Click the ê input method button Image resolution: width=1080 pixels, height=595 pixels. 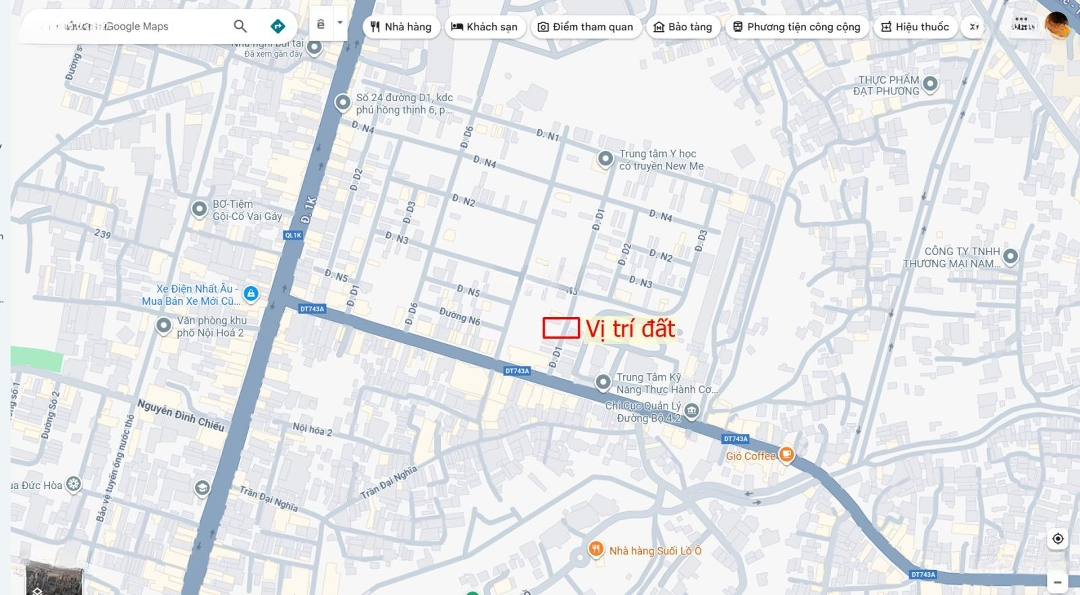[x=321, y=24]
